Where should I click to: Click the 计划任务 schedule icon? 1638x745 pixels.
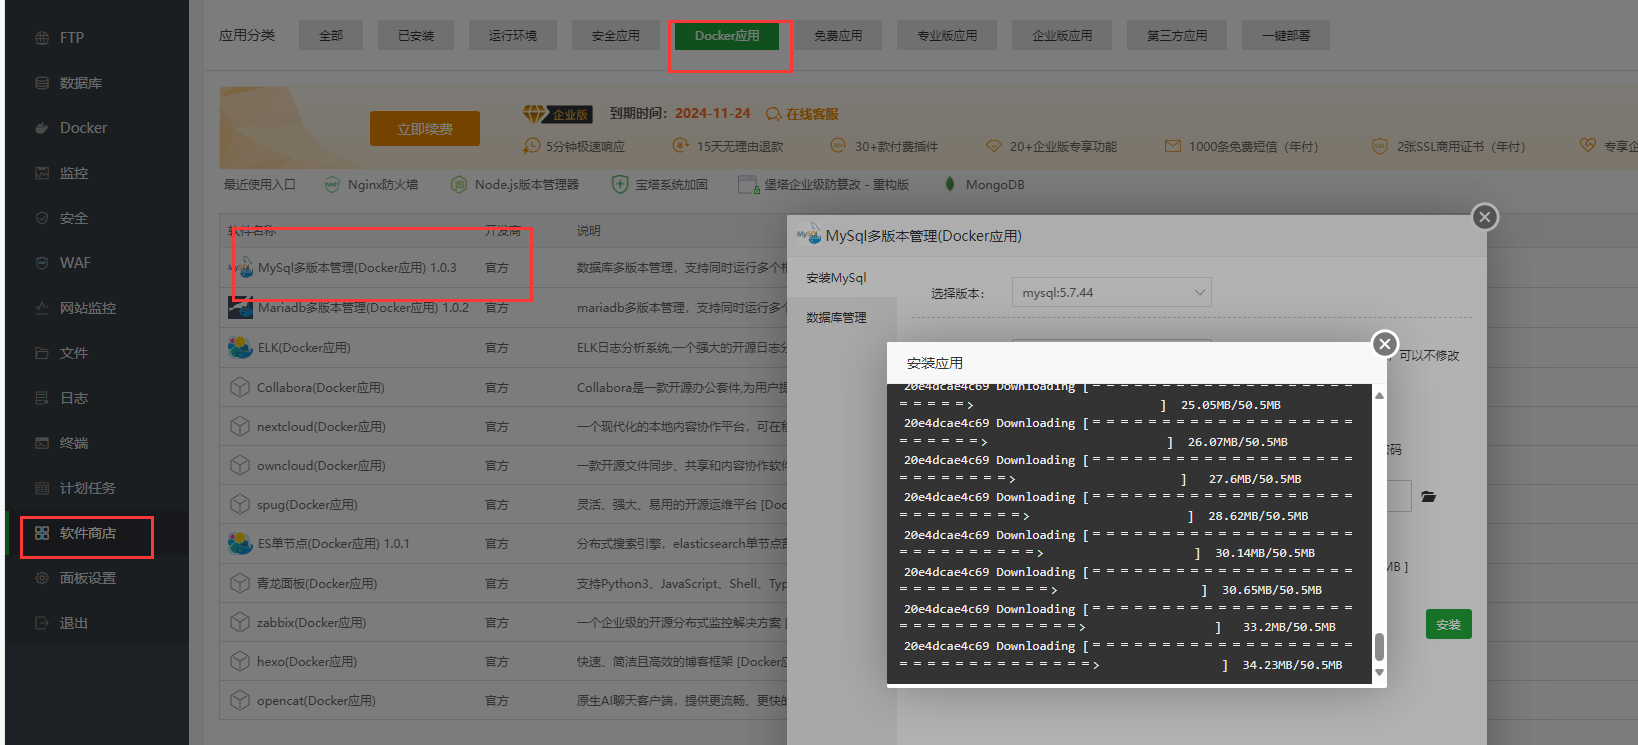coord(42,488)
